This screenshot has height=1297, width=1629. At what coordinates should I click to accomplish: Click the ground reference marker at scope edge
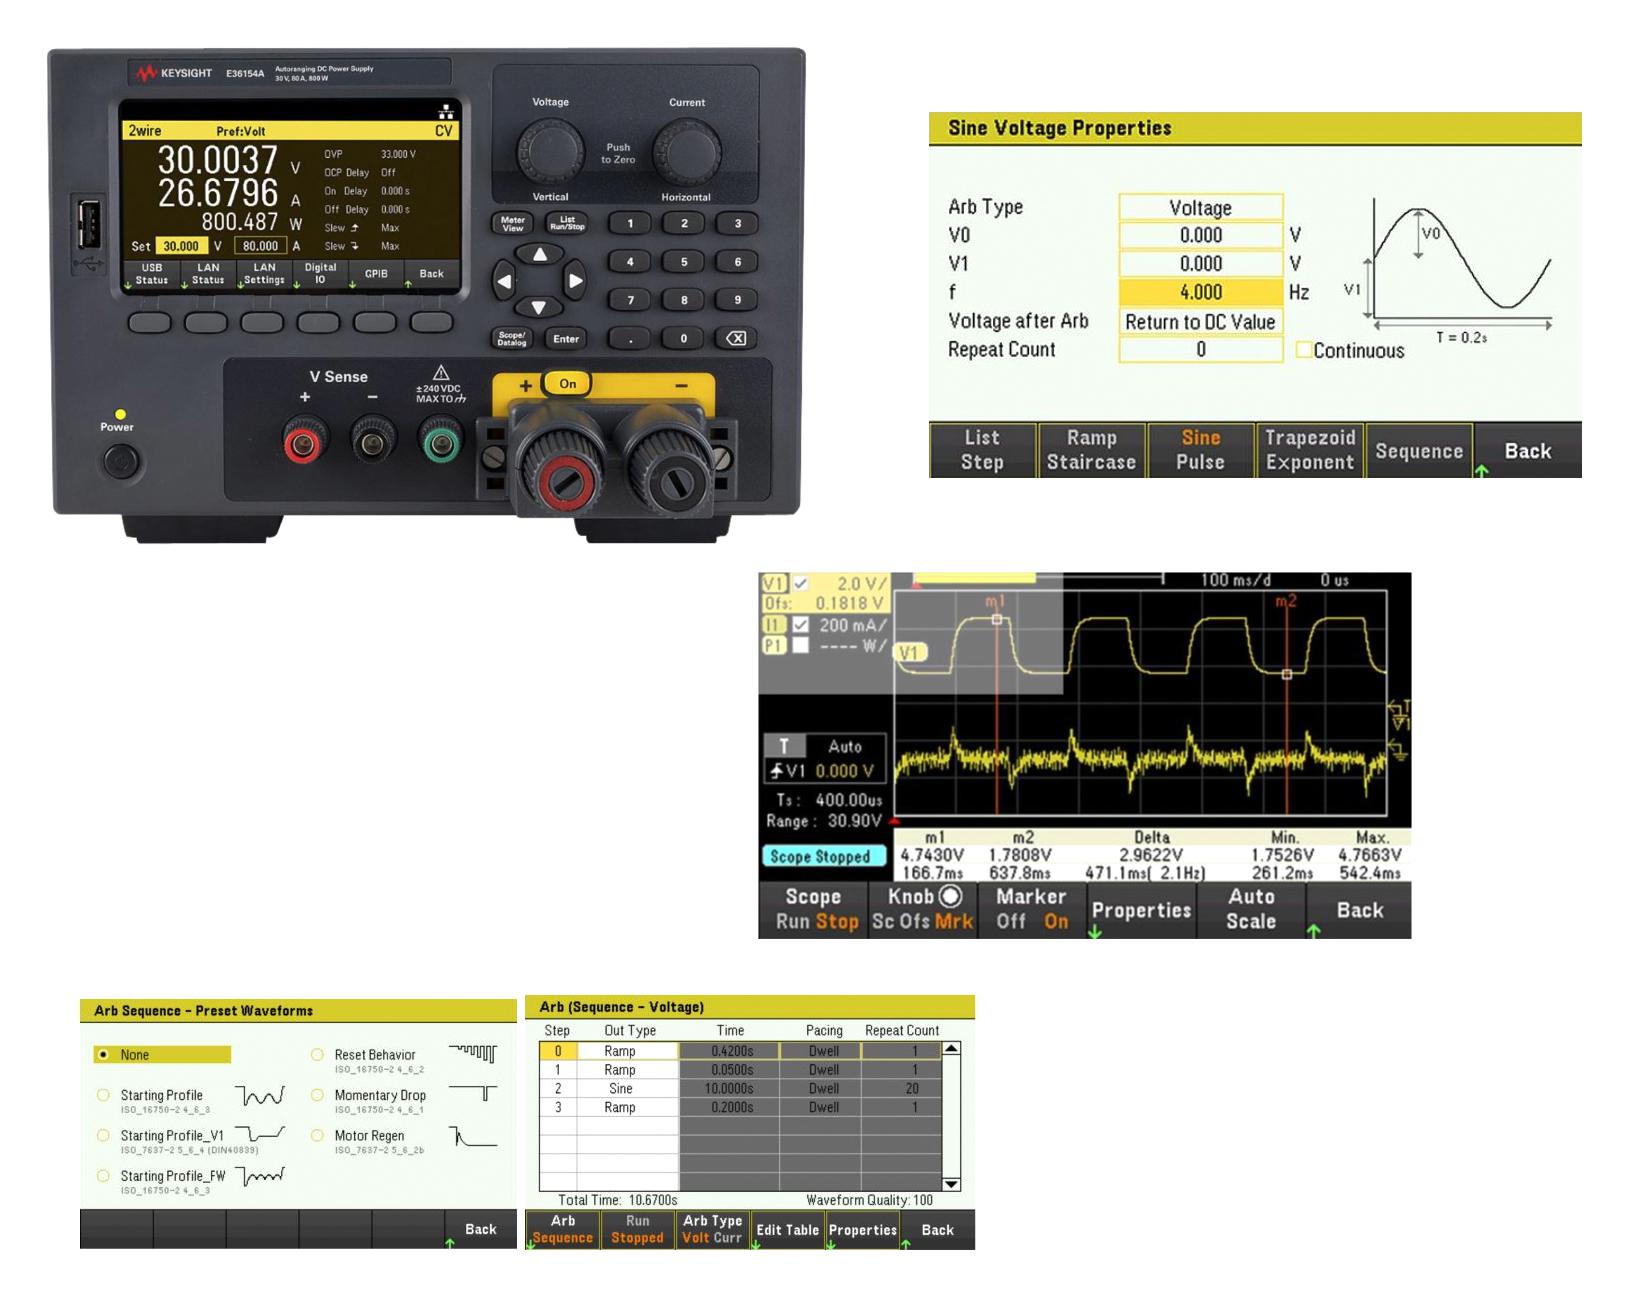click(x=1400, y=750)
